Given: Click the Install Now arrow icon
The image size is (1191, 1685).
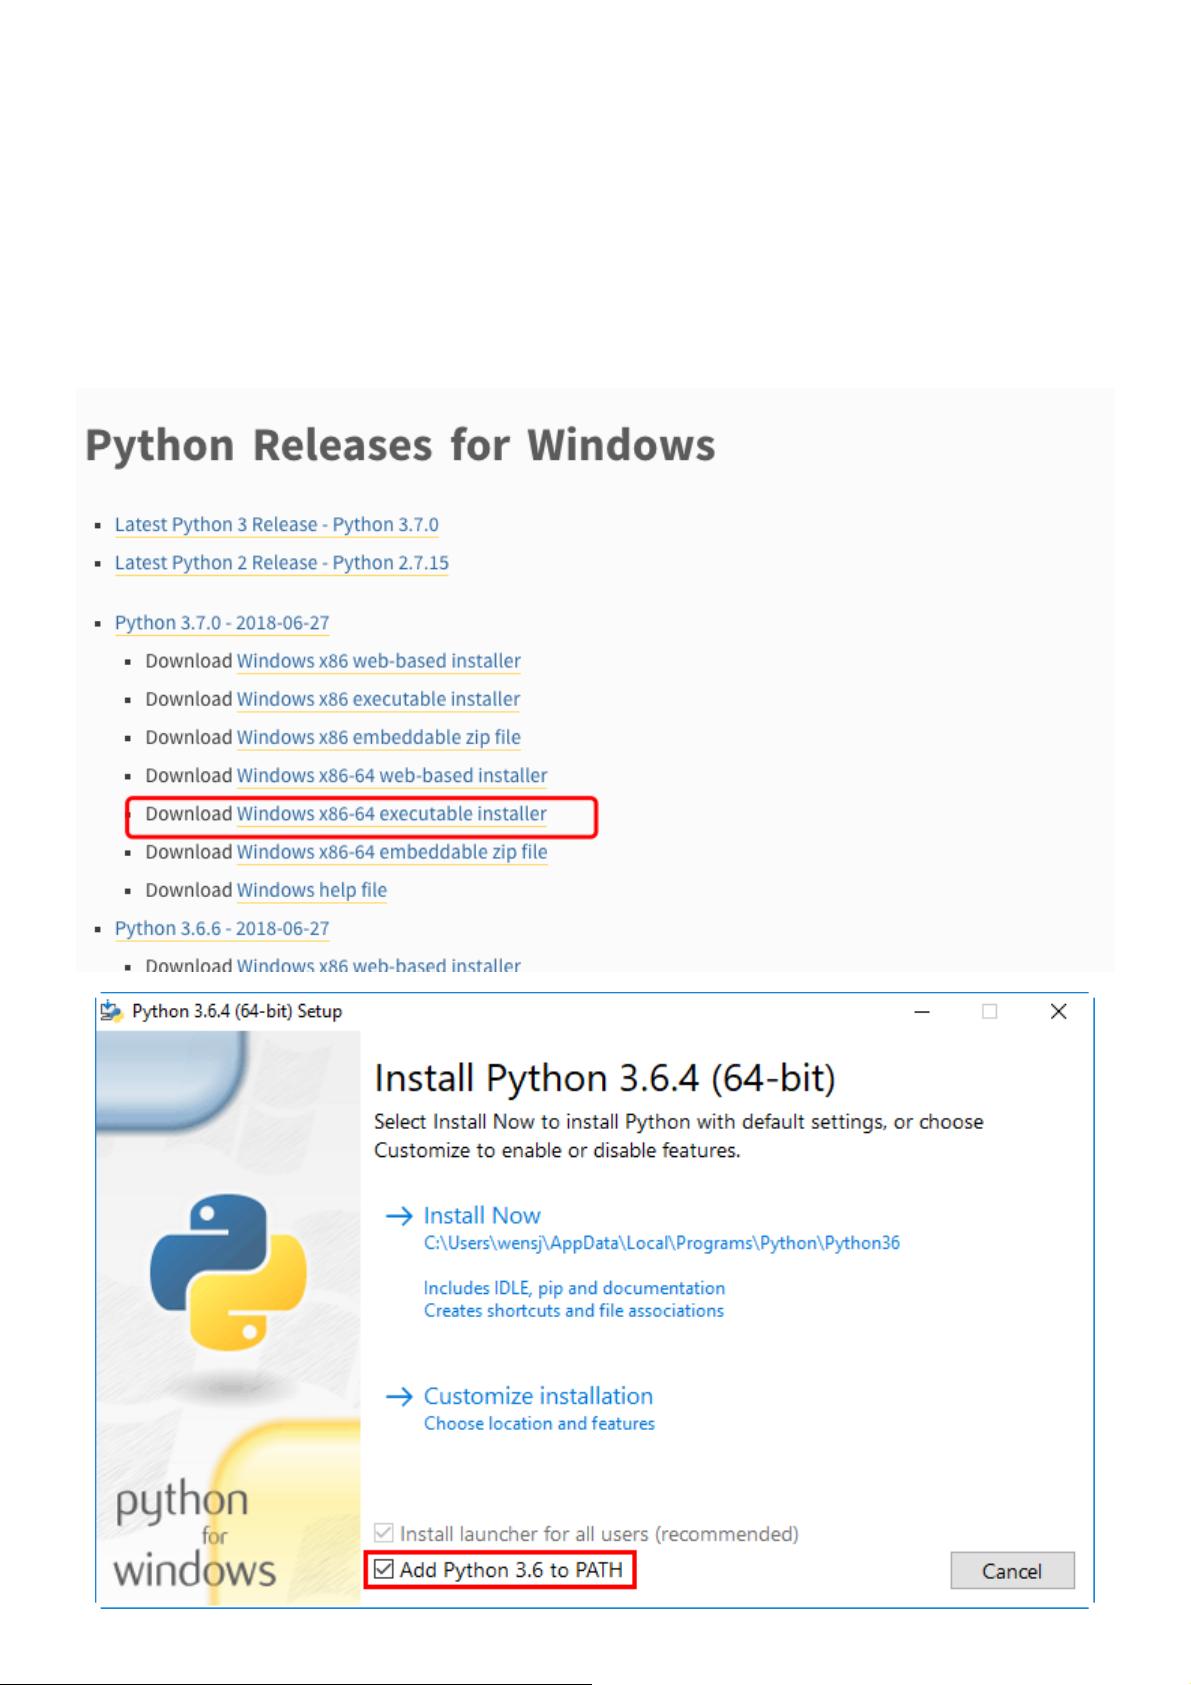Looking at the screenshot, I should click(399, 1216).
